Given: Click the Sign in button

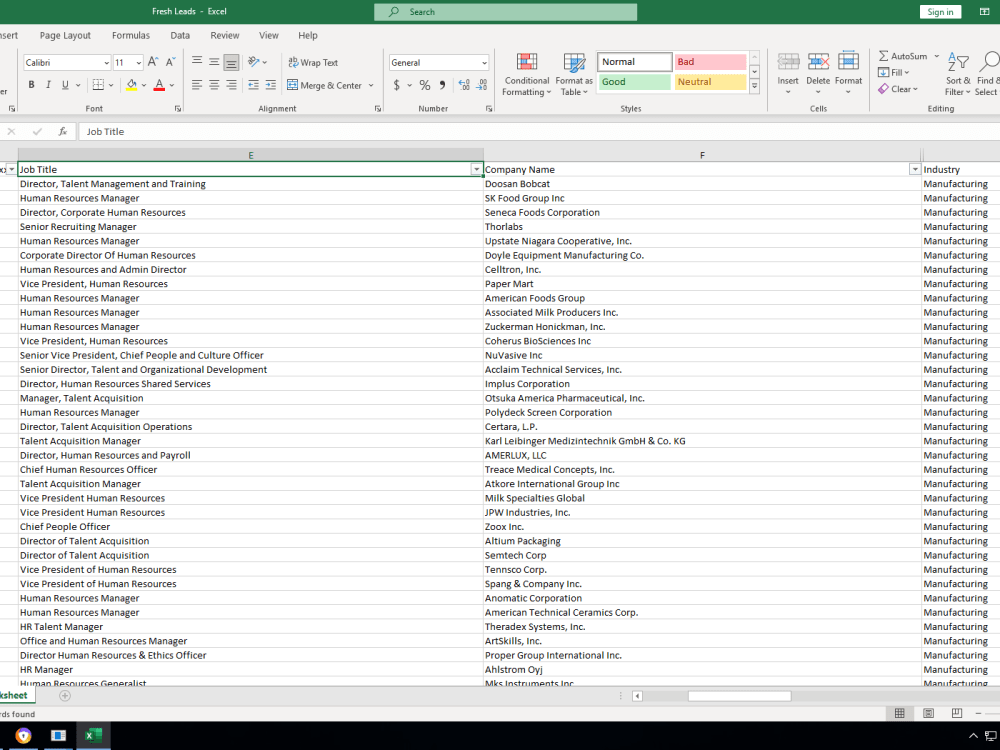Looking at the screenshot, I should coord(940,12).
